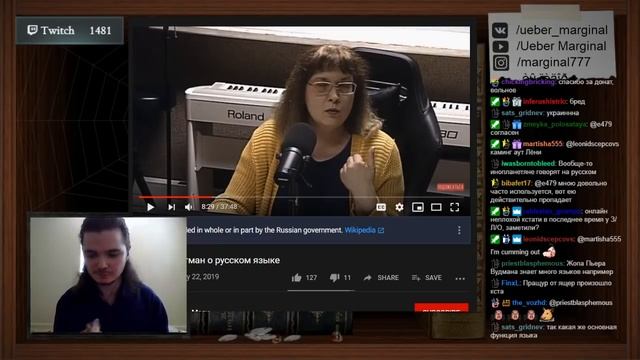The width and height of the screenshot is (640, 360).
Task: Toggle closed captions CC button
Action: (x=381, y=207)
